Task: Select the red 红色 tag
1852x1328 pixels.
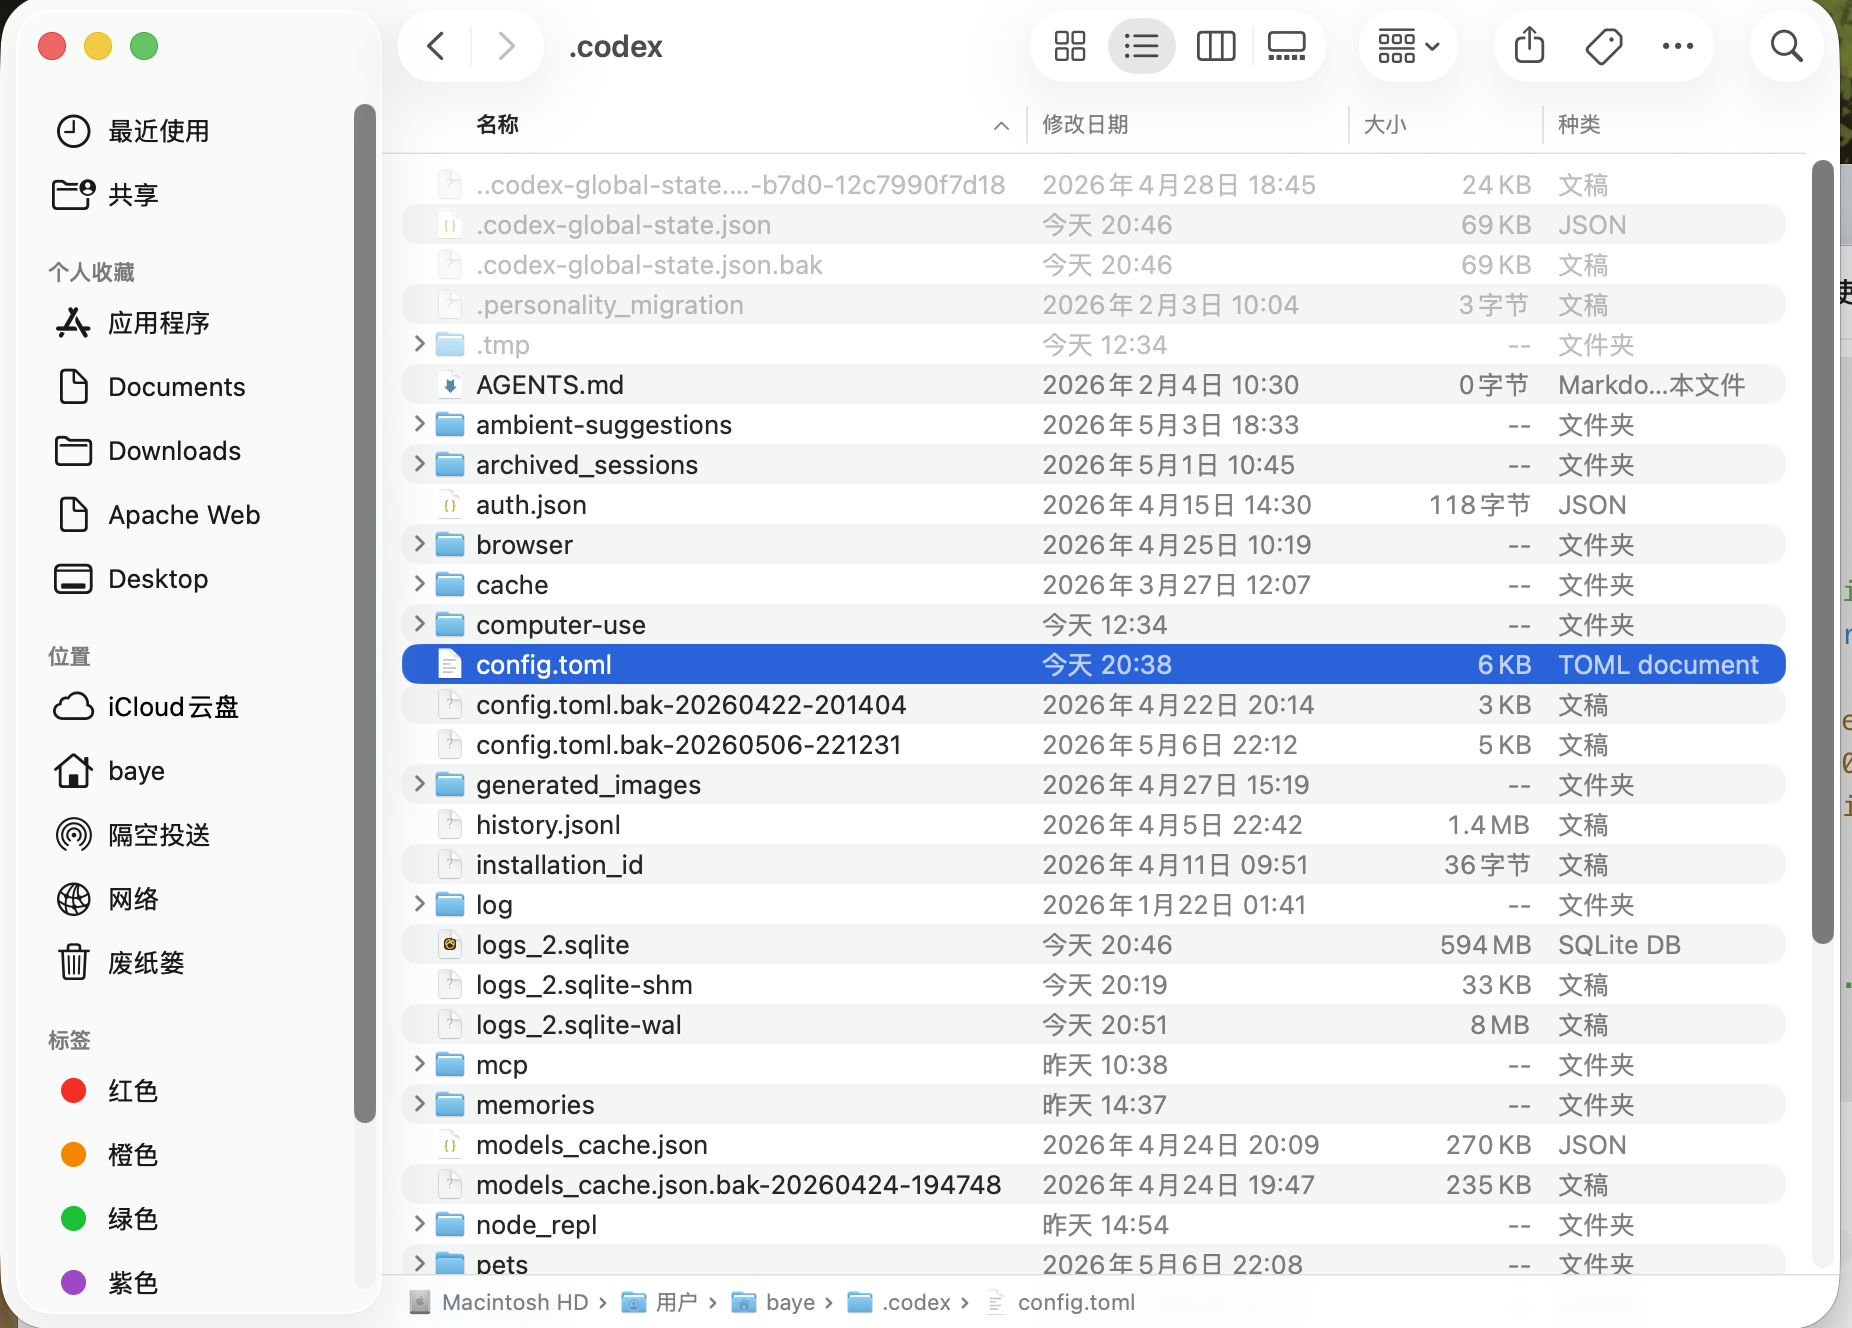Action: [x=108, y=1091]
